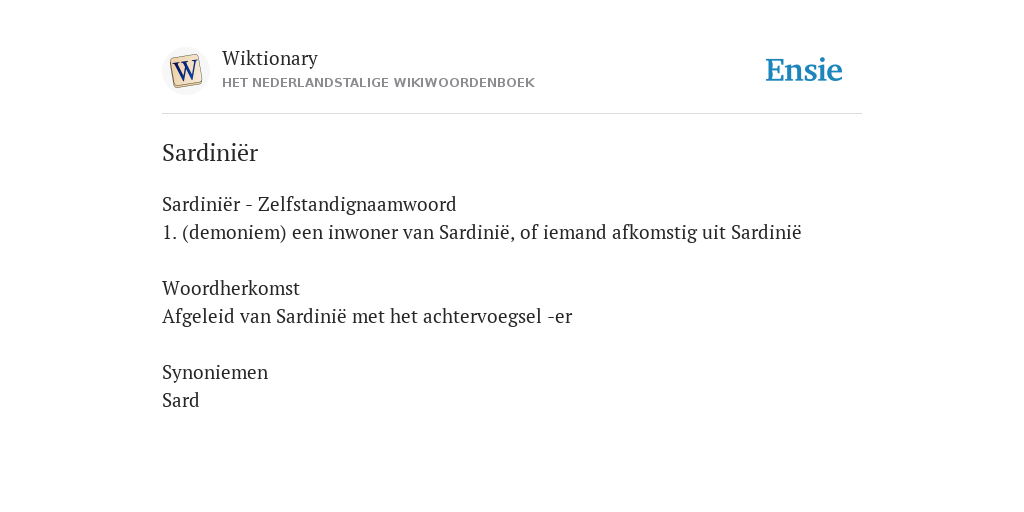Click the Wiktionary W tile logo icon
1024x512 pixels.
coord(185,71)
